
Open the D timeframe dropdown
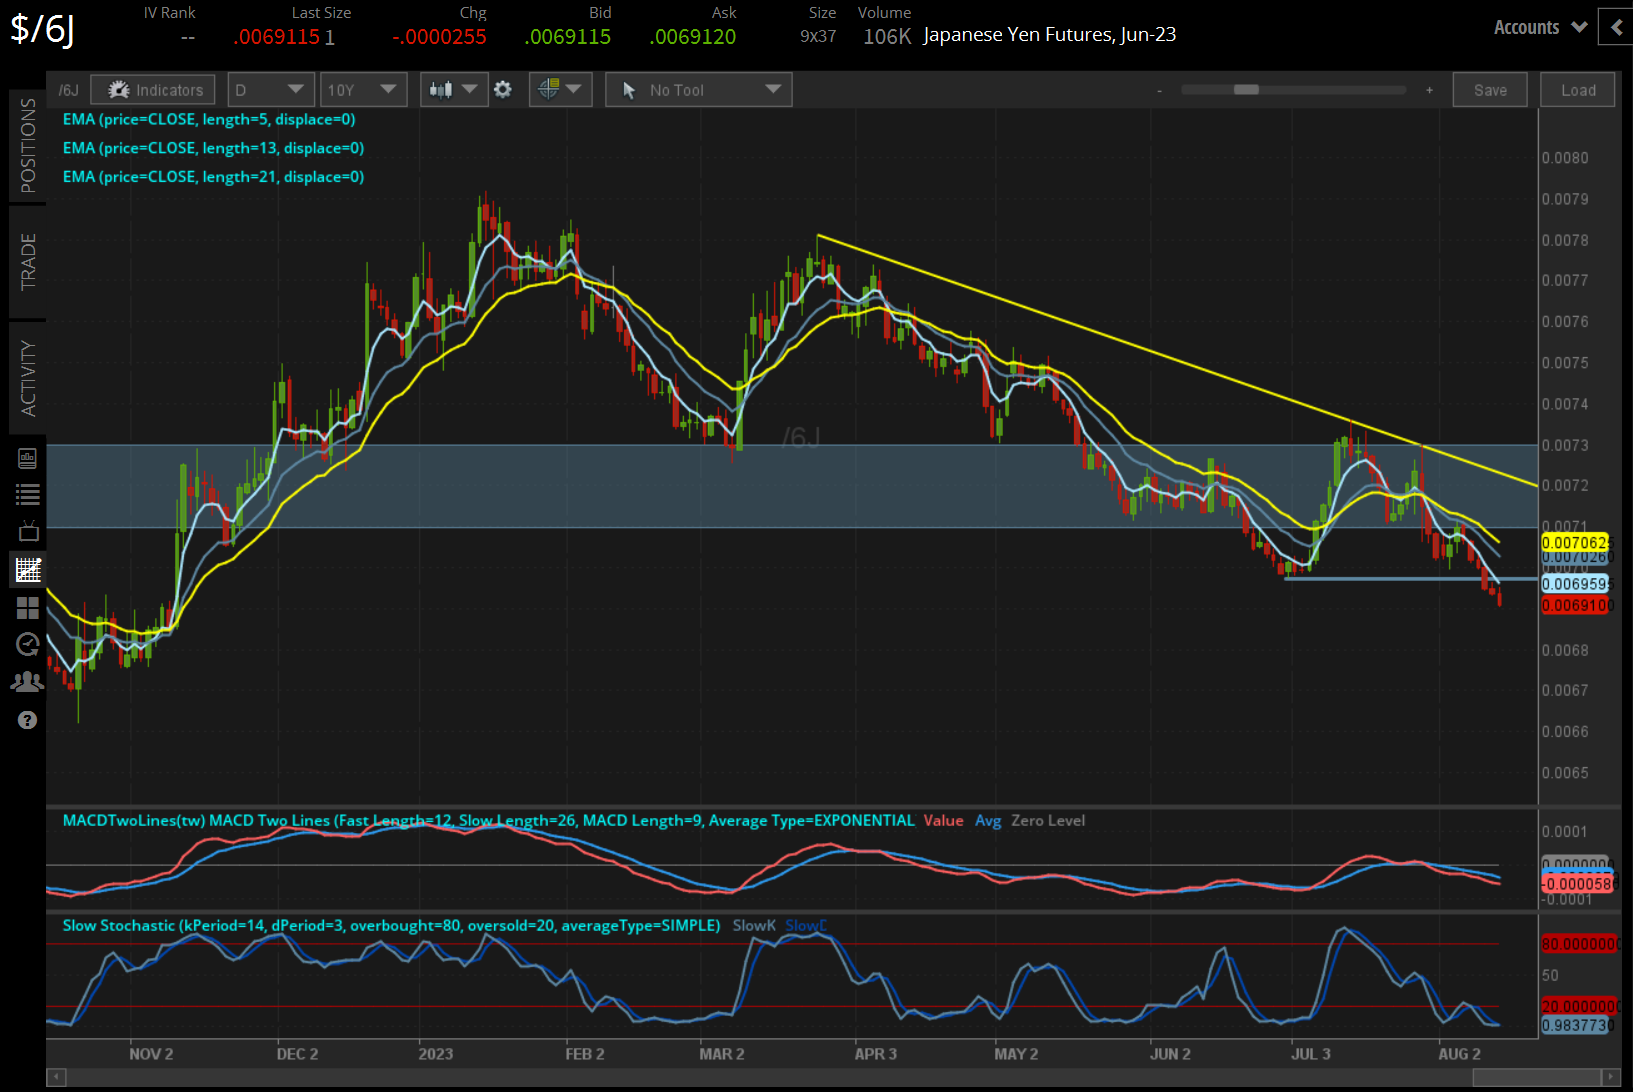tap(270, 89)
